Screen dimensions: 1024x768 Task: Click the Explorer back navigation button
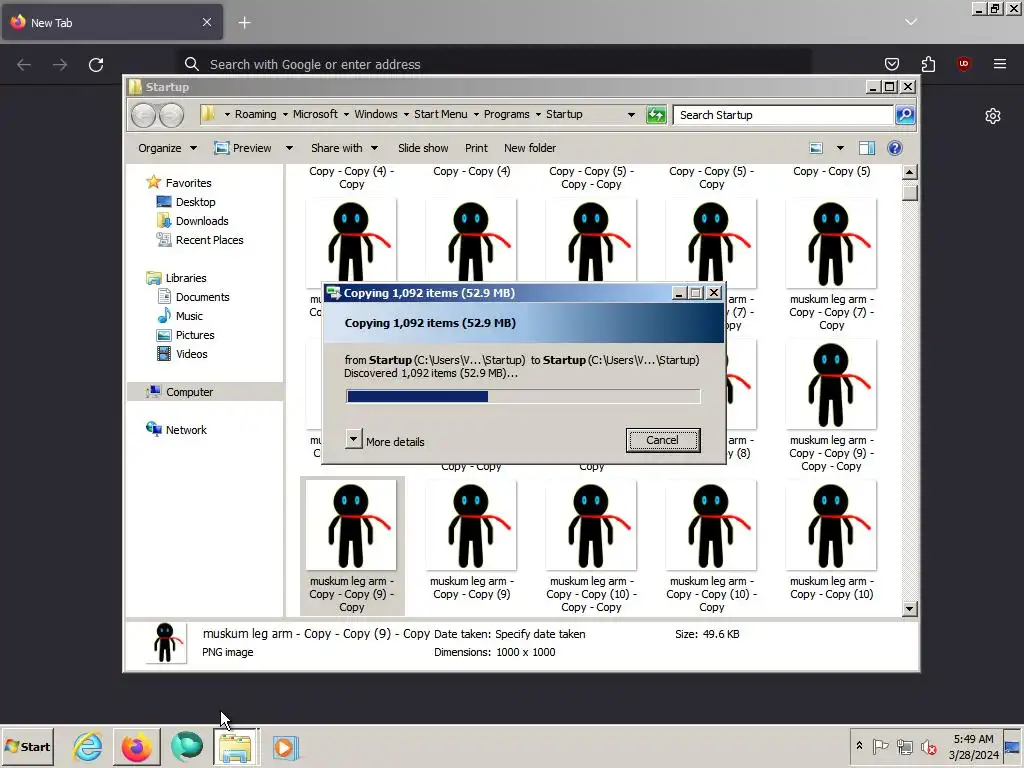[x=144, y=115]
